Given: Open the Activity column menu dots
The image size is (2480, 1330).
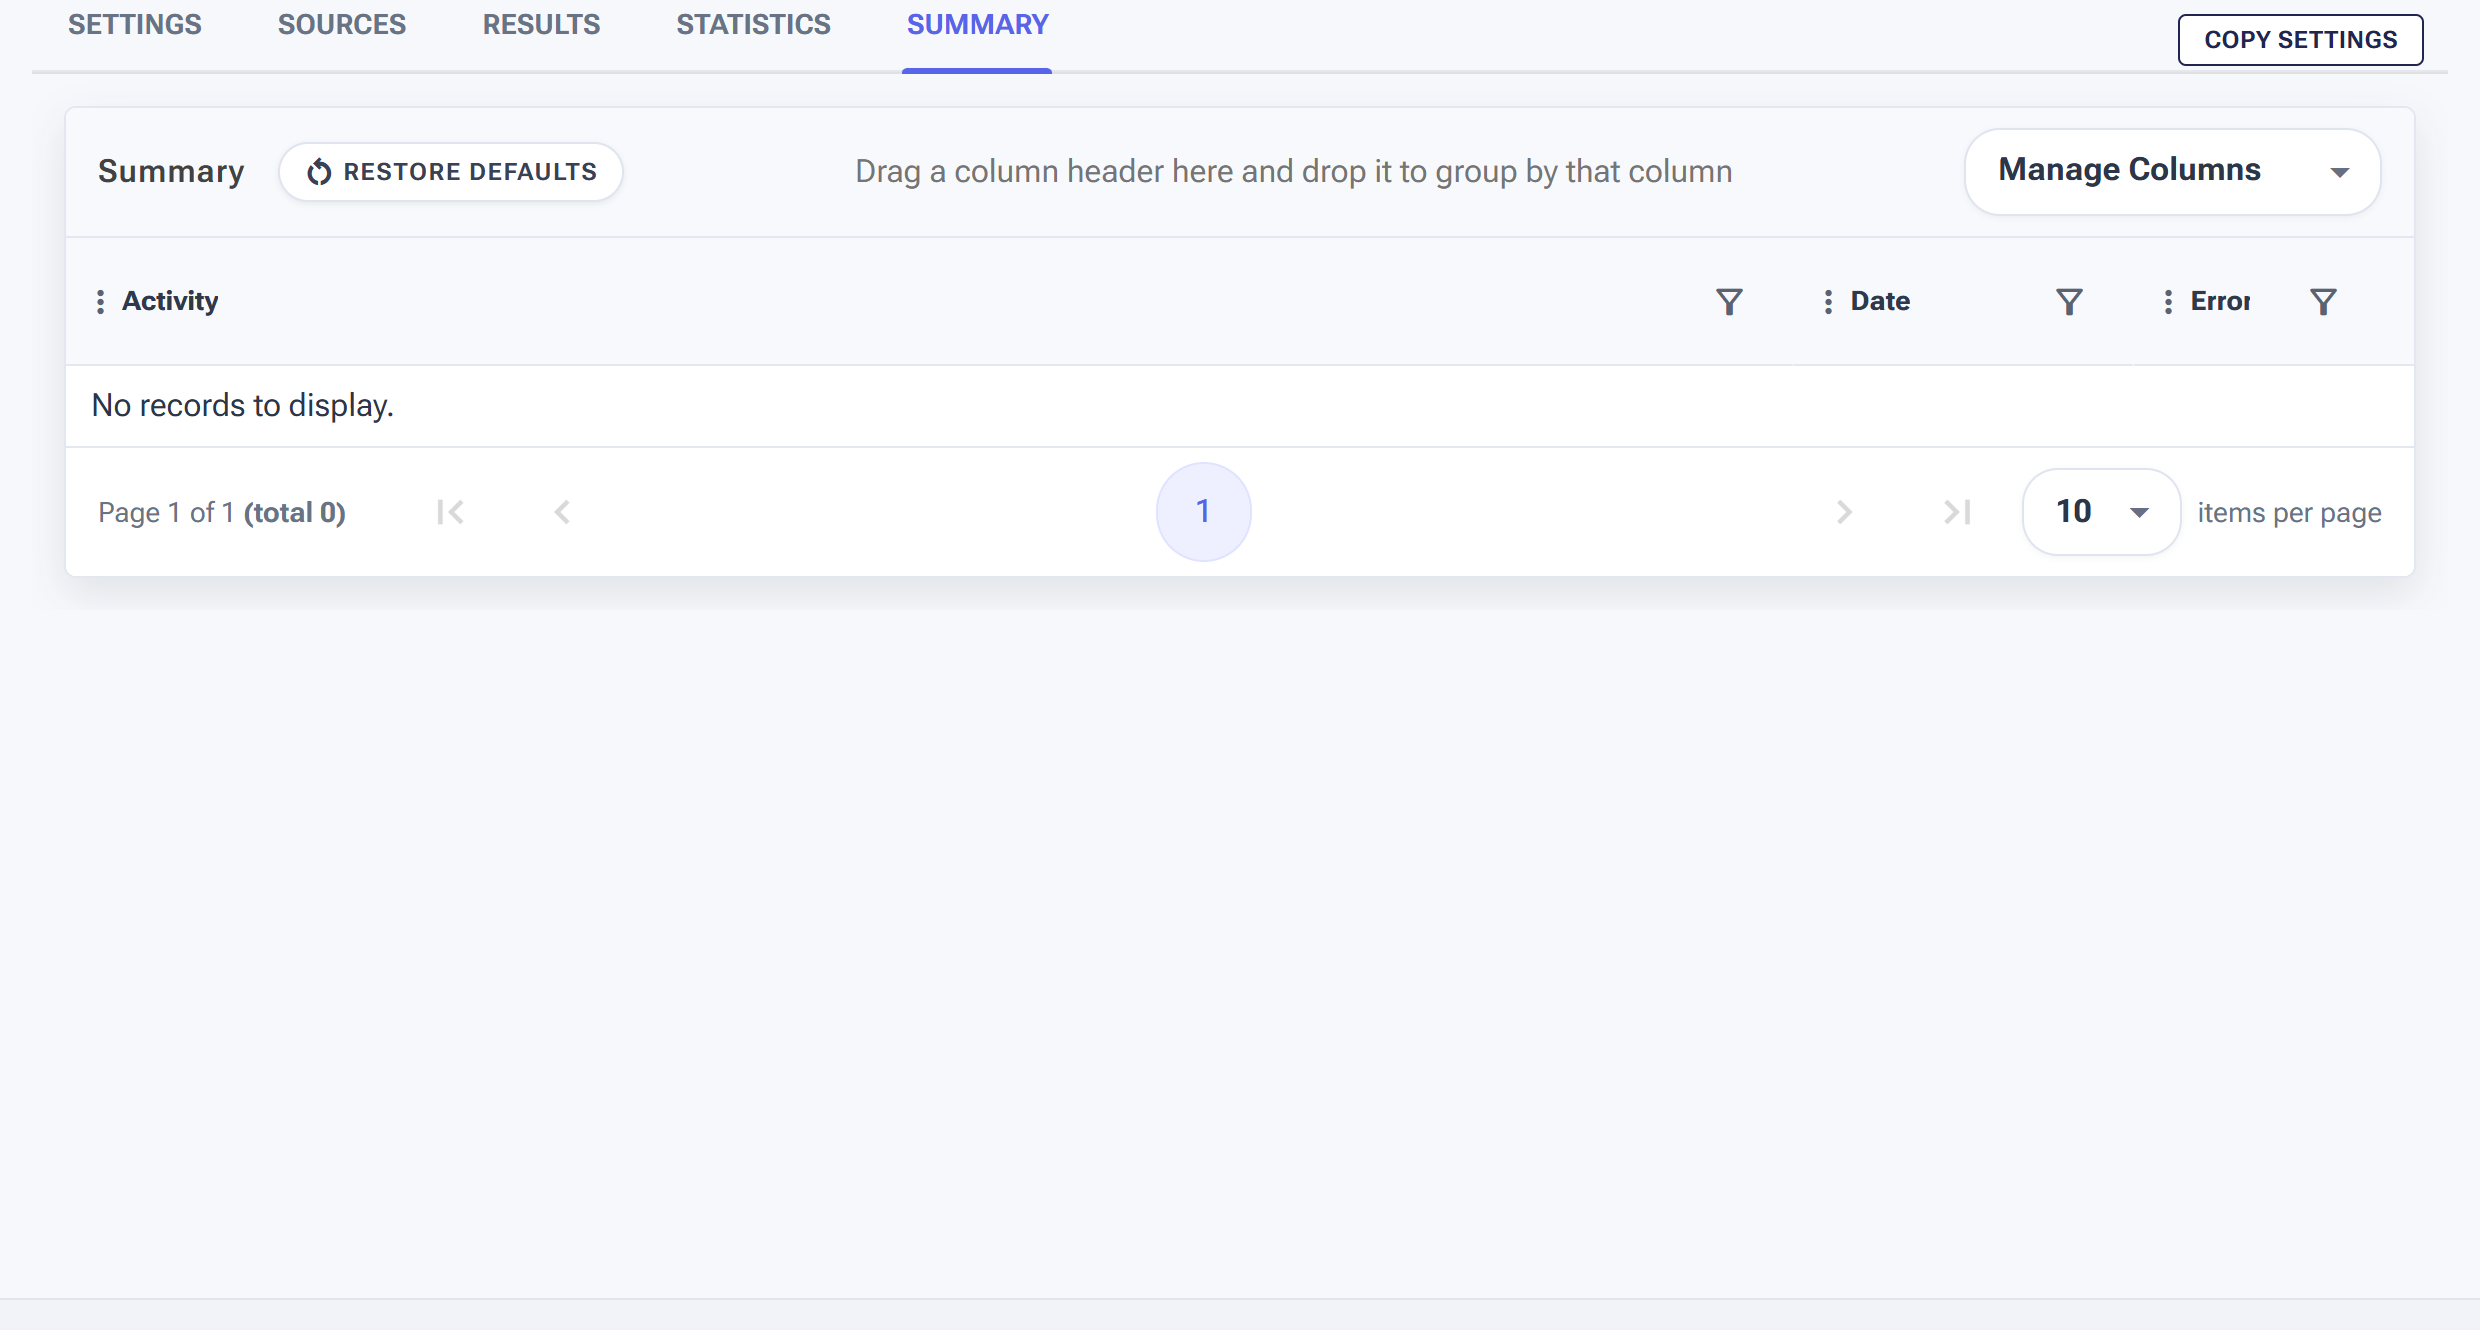Looking at the screenshot, I should 100,301.
